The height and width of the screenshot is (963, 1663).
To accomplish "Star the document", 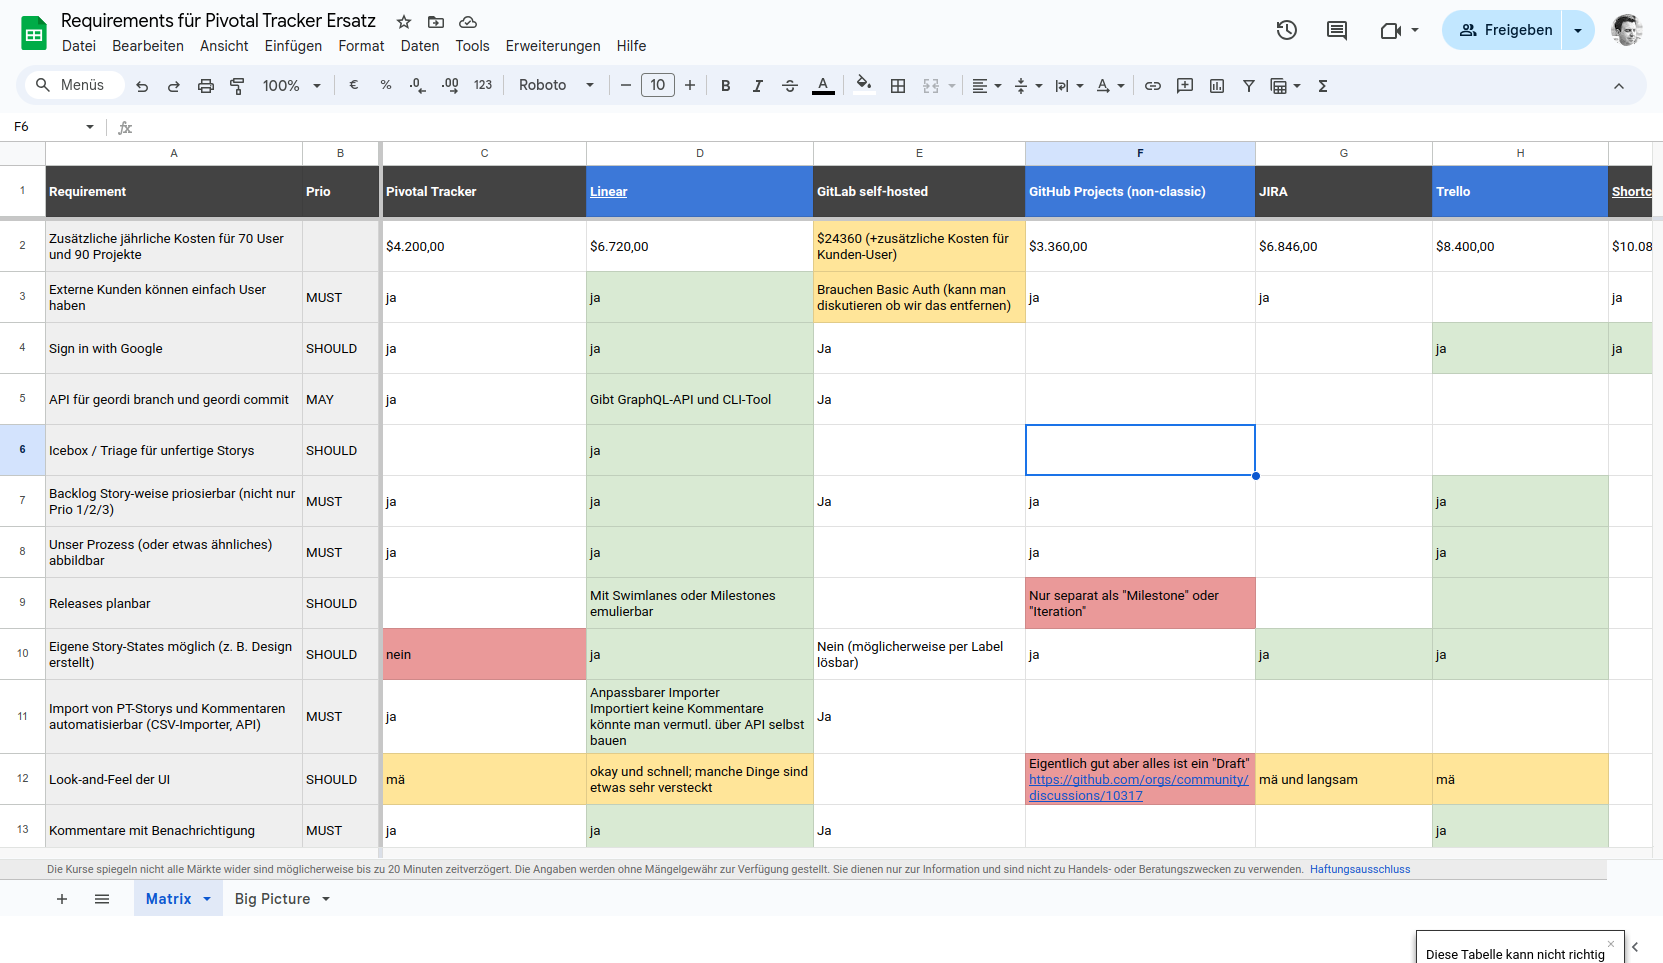I will click(404, 22).
